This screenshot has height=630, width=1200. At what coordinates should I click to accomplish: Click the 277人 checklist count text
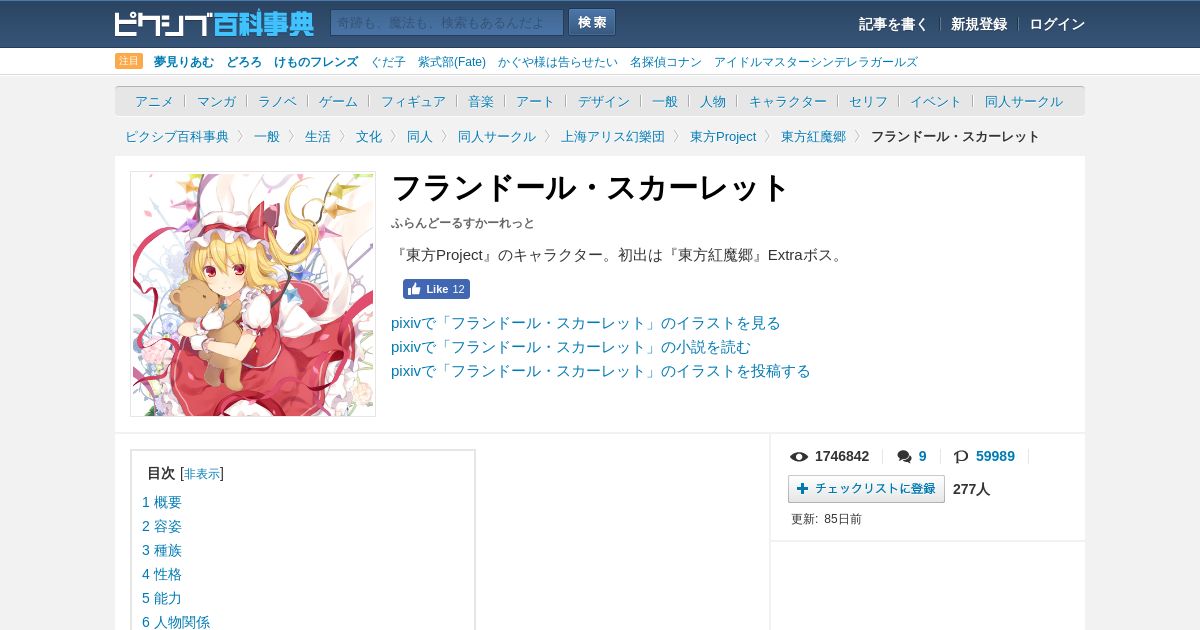971,489
